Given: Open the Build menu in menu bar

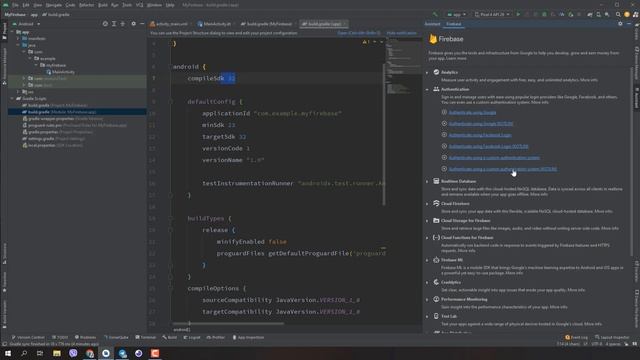Looking at the screenshot, I should click(x=102, y=5).
